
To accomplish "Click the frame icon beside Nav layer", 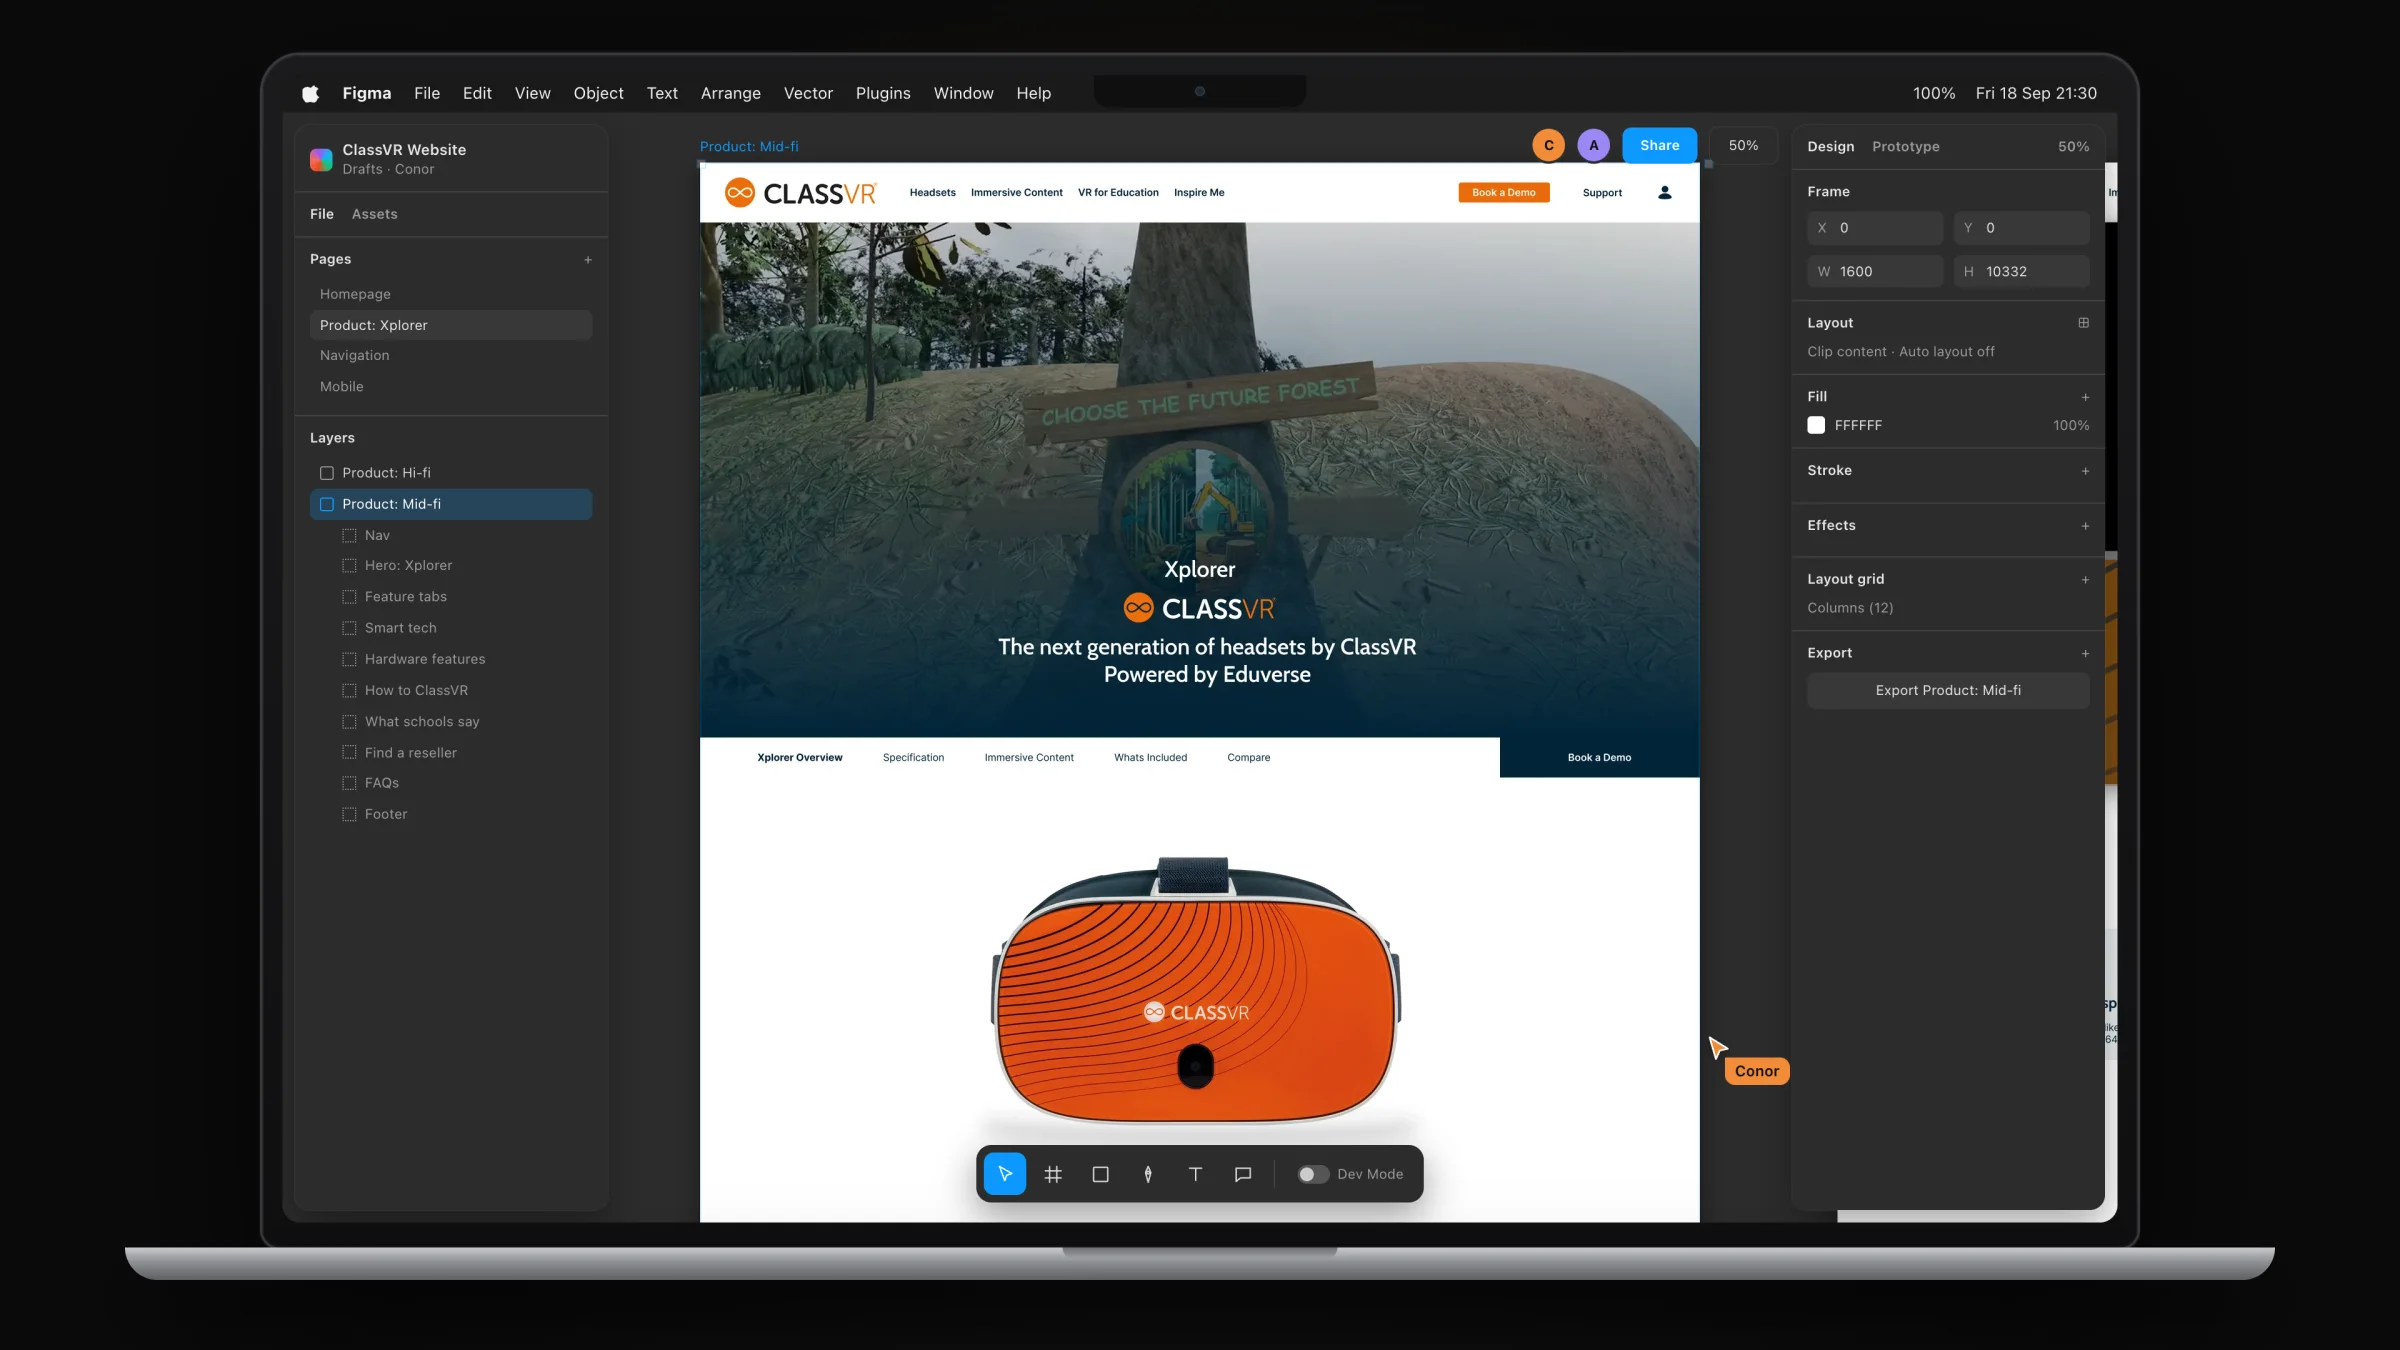I will [x=349, y=536].
